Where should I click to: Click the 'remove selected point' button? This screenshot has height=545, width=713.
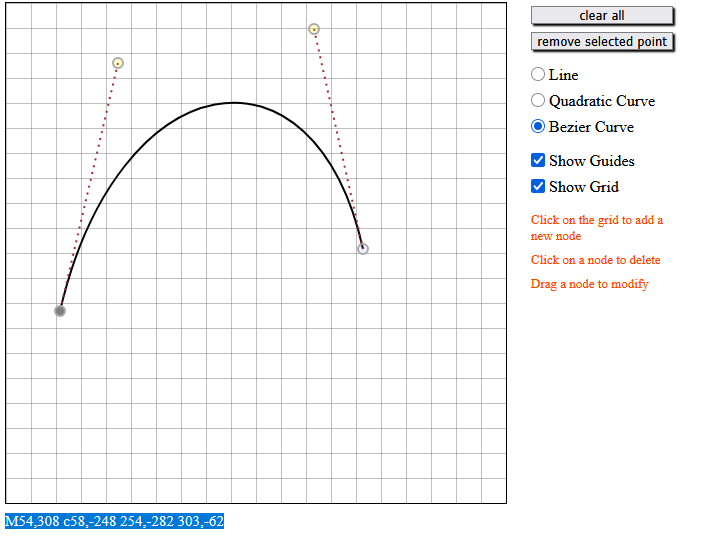602,42
